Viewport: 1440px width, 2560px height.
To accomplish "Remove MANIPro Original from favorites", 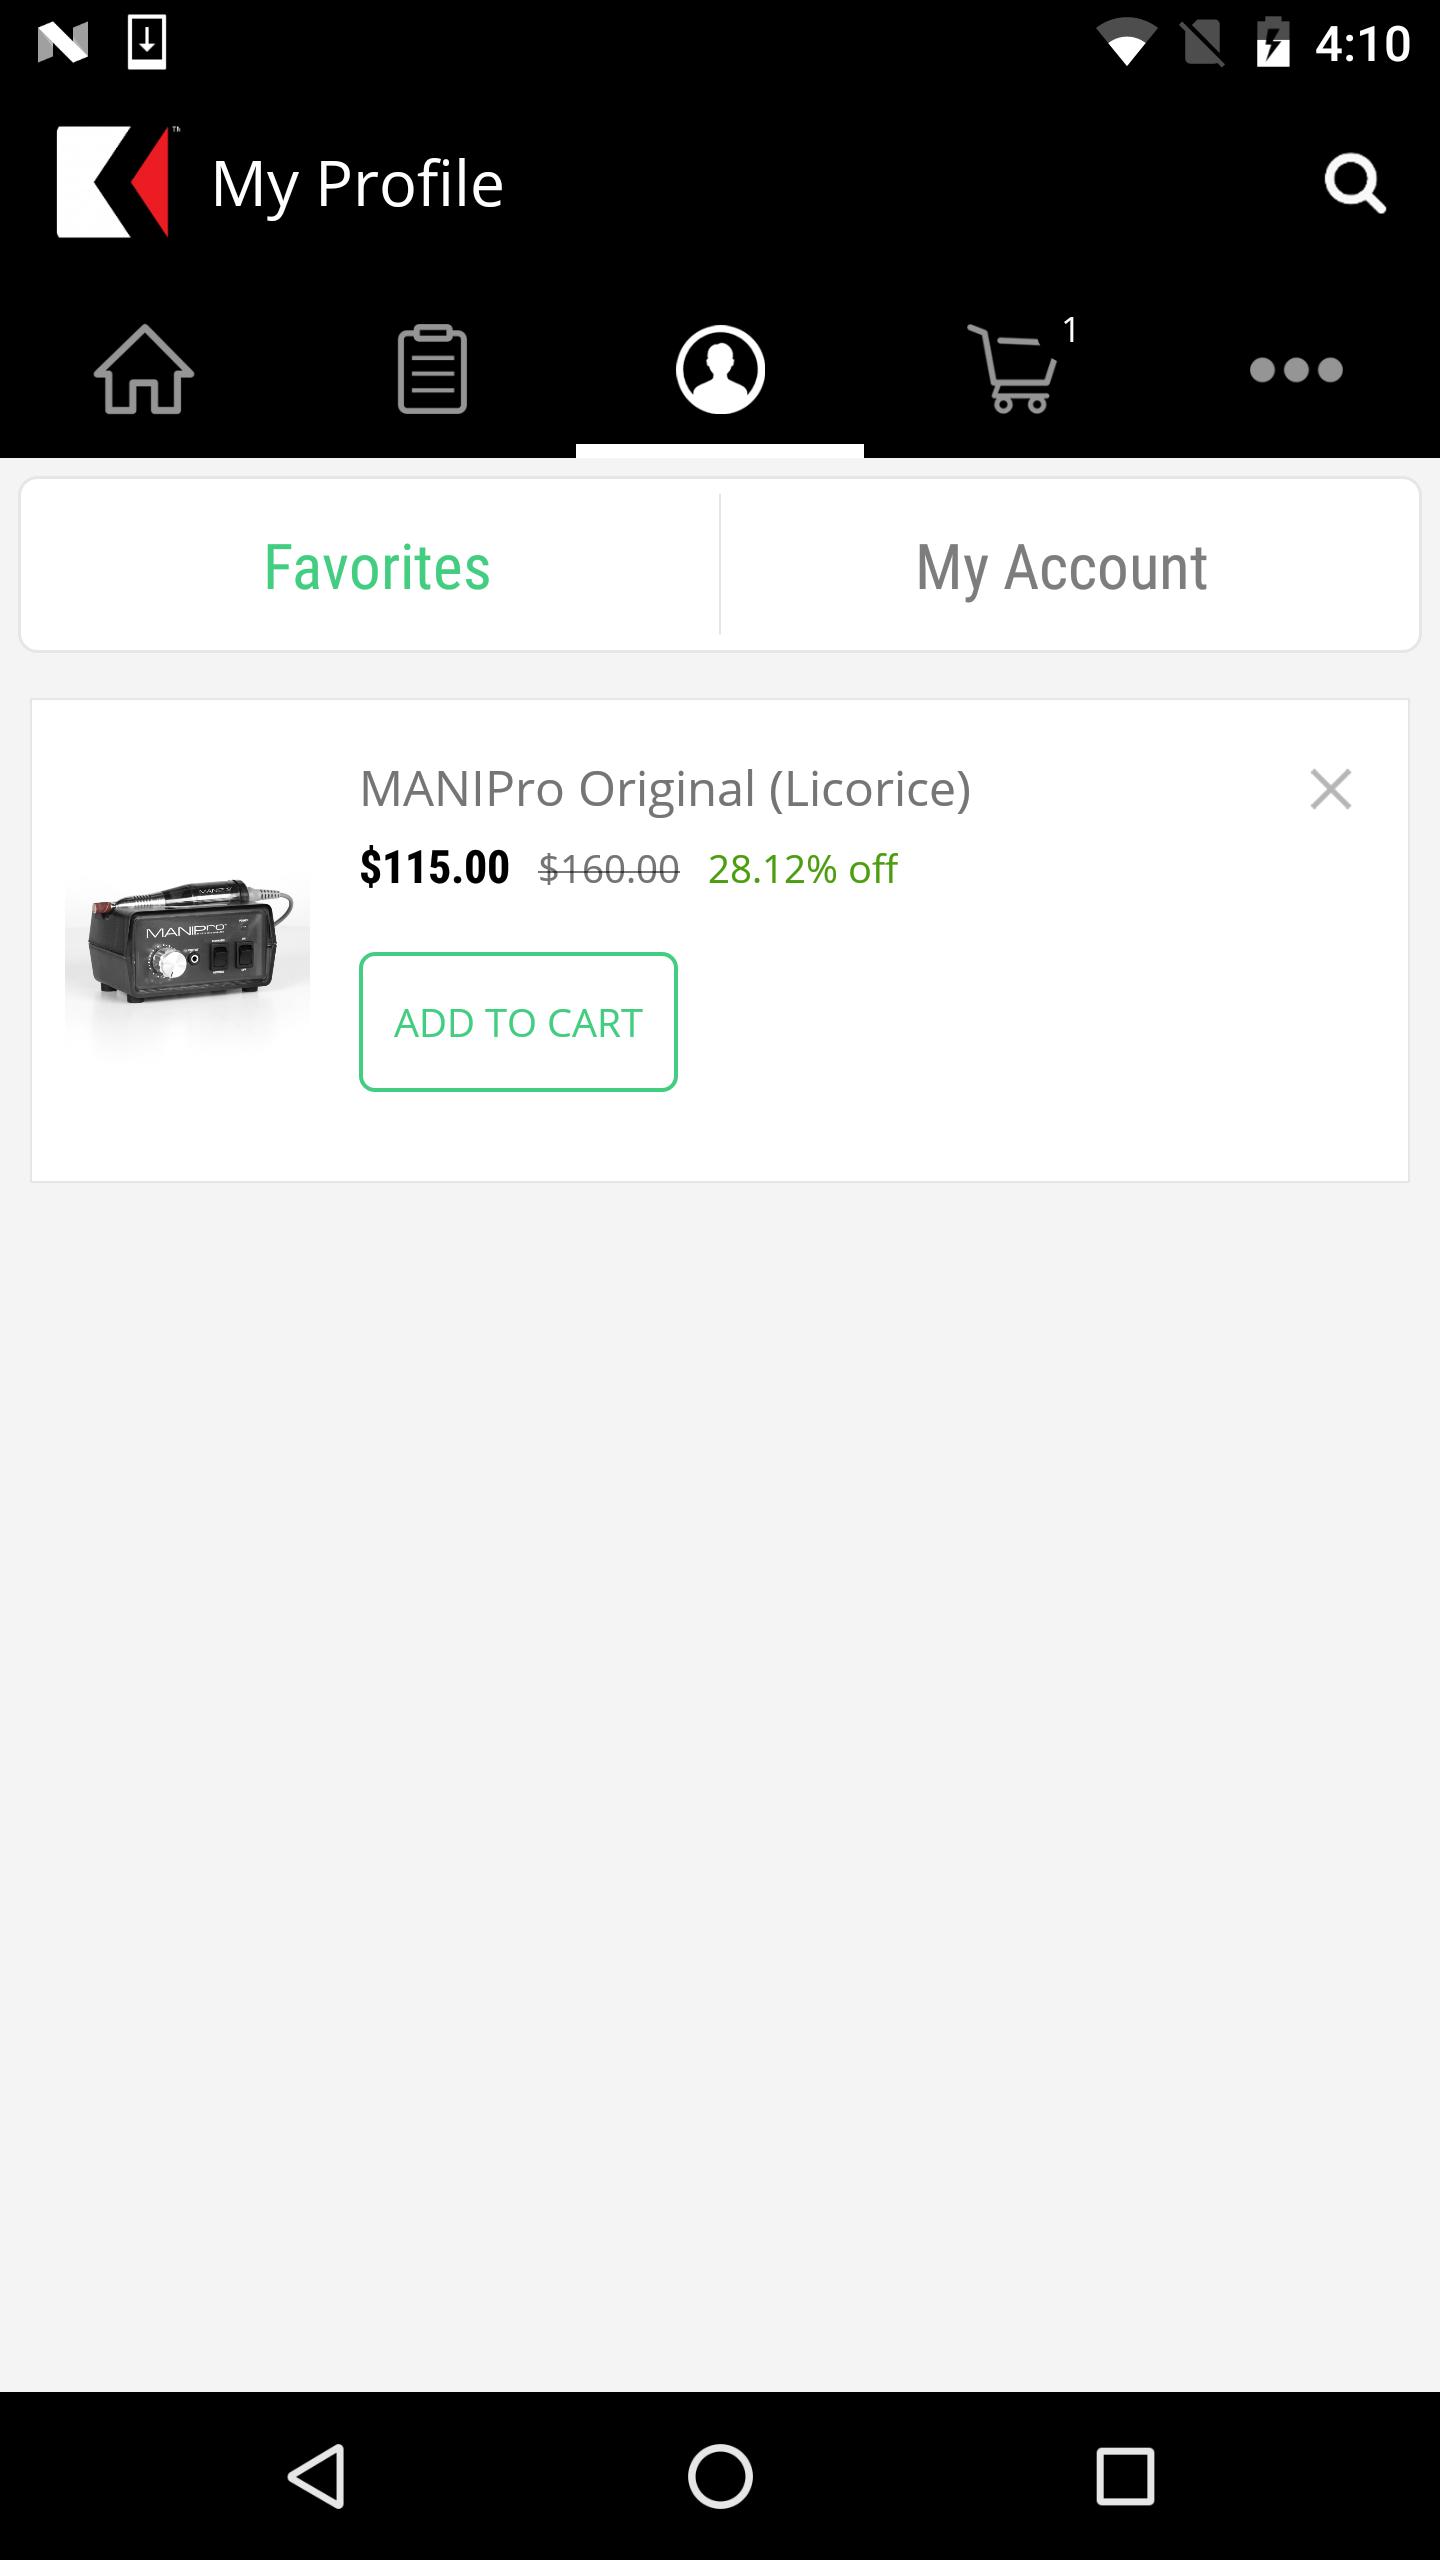I will point(1331,789).
